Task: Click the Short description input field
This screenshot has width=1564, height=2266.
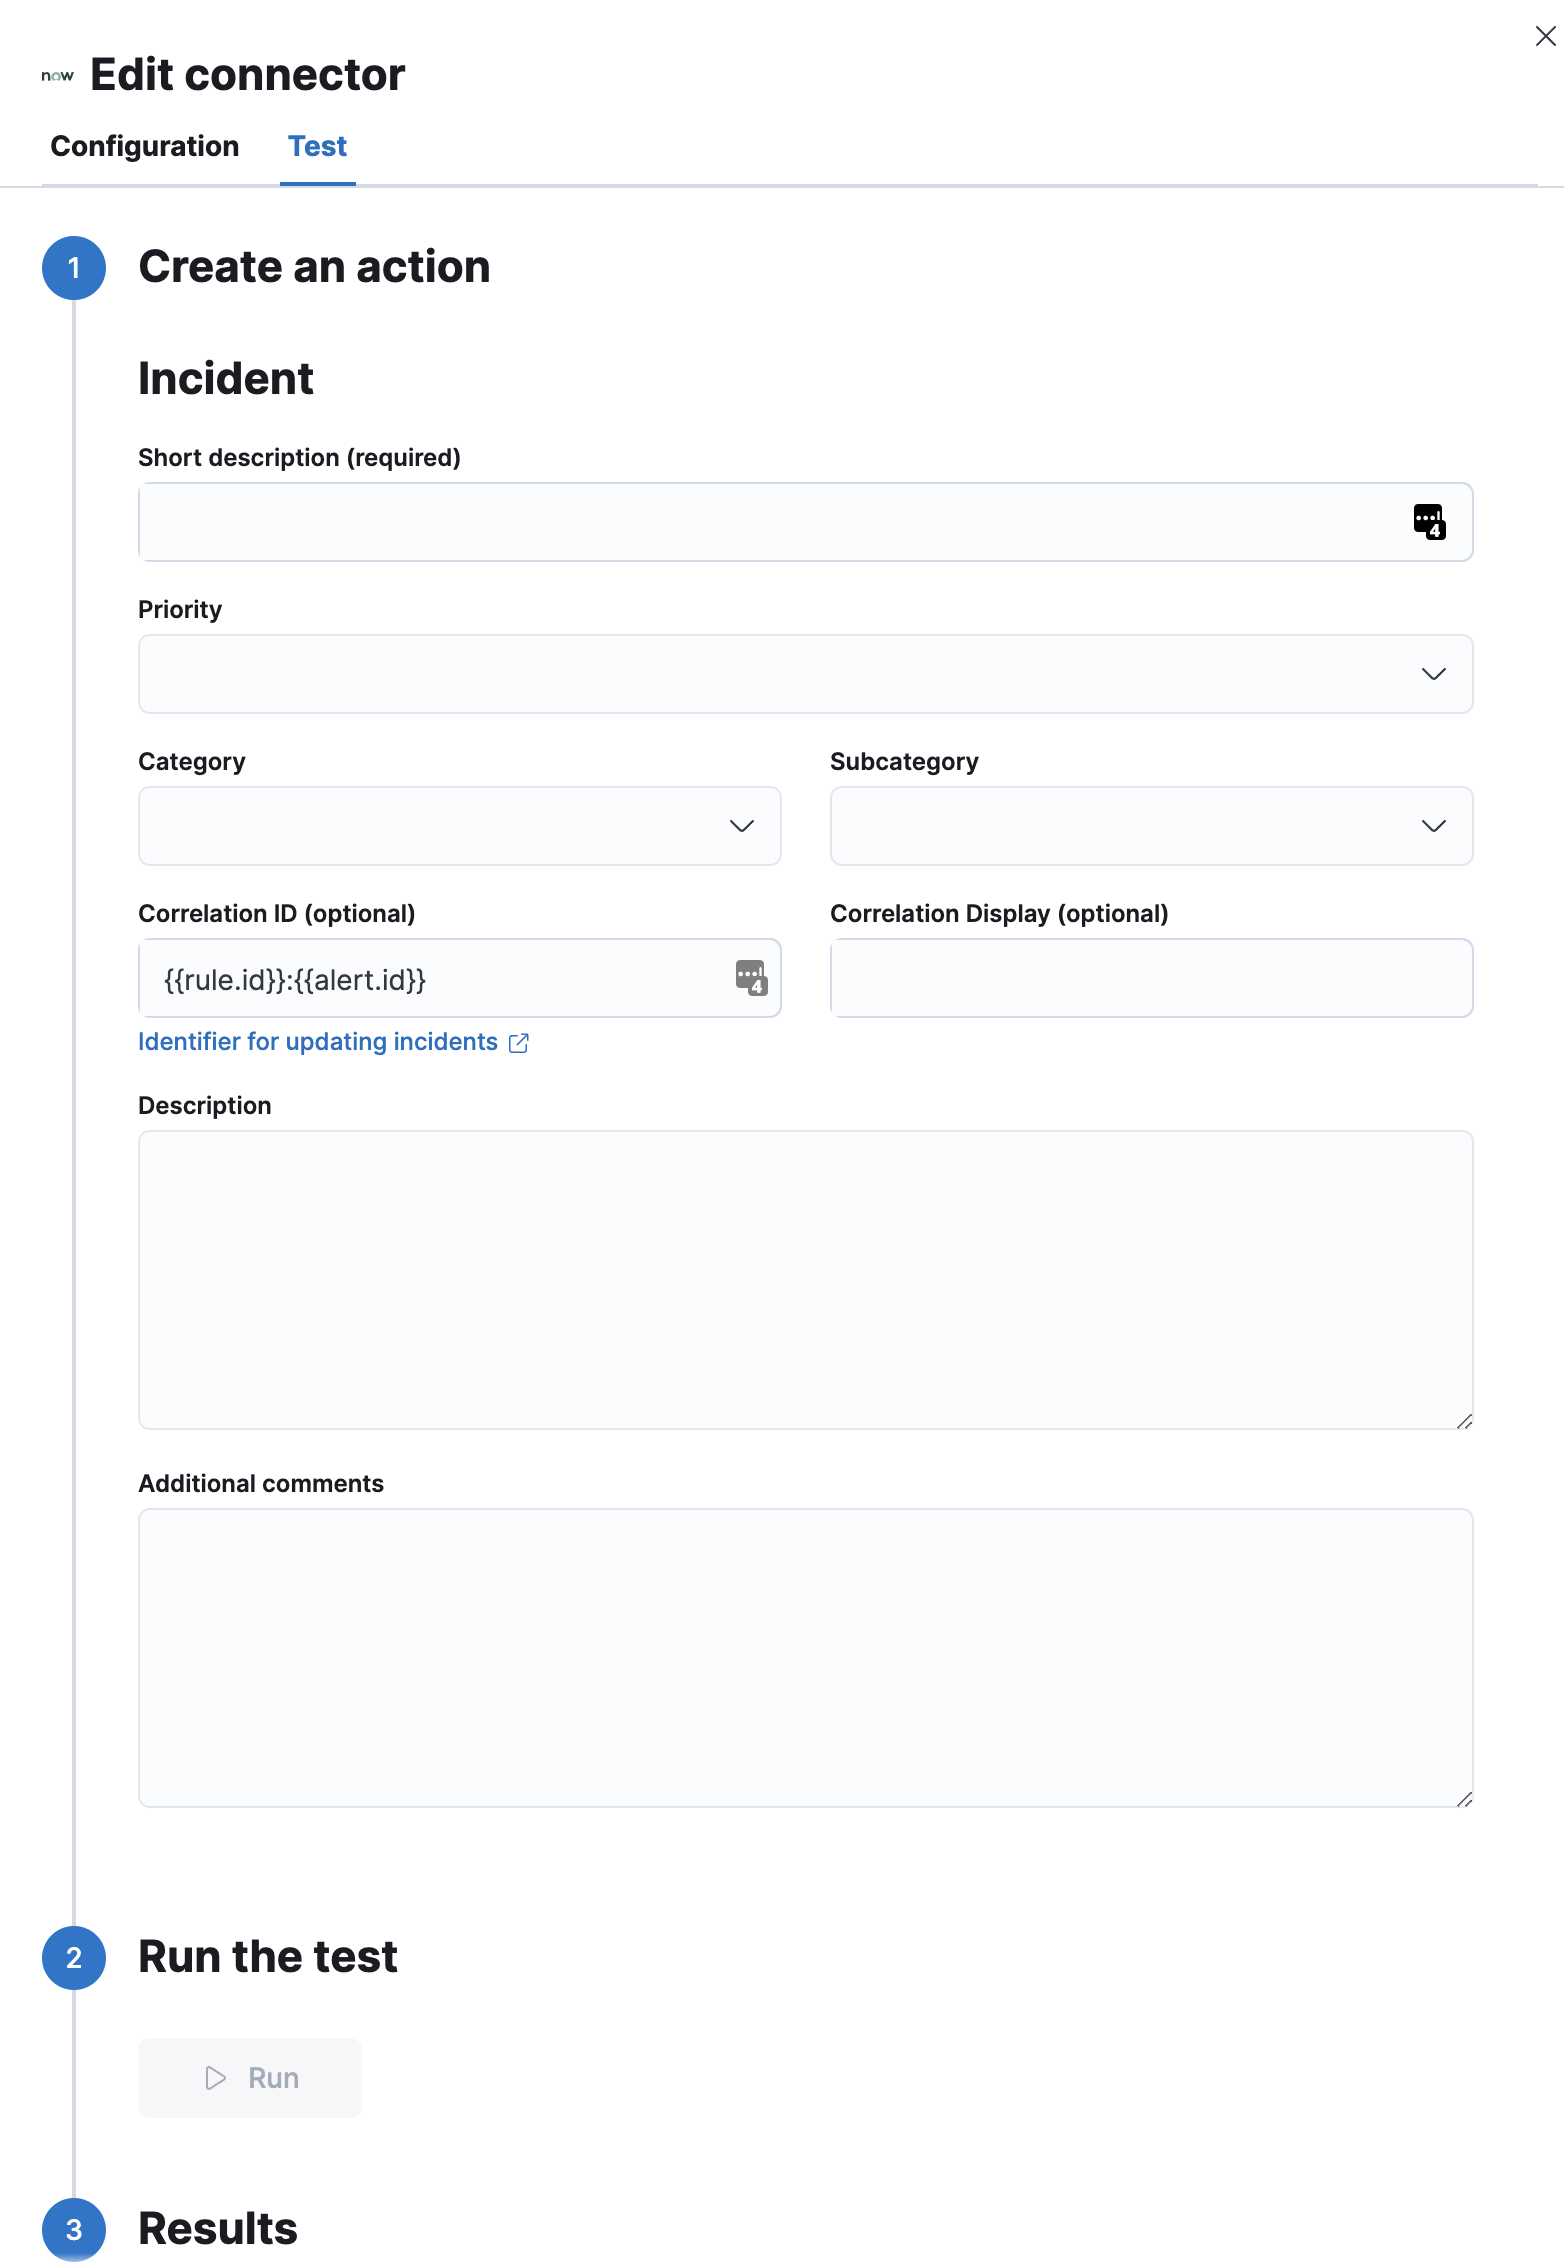Action: (770, 522)
